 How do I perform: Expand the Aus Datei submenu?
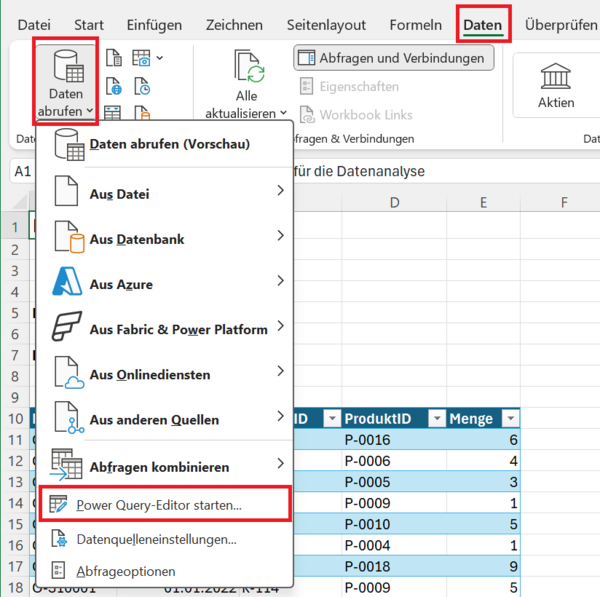tap(280, 193)
